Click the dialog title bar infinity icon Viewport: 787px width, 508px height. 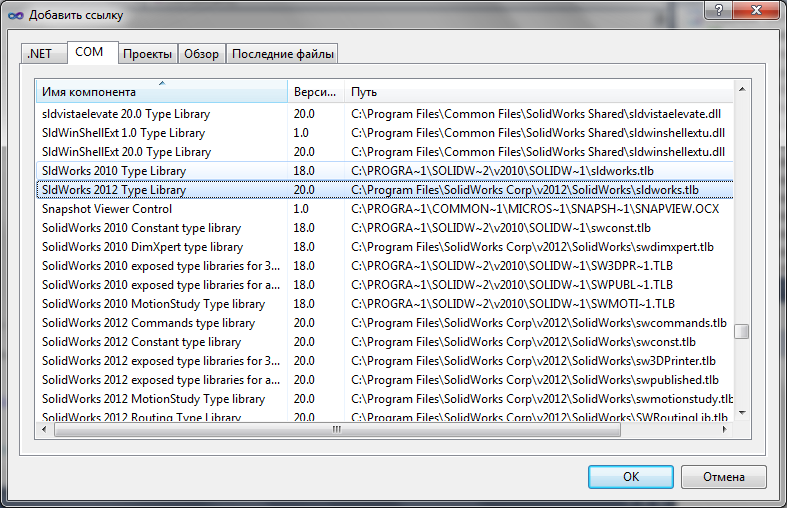click(16, 16)
